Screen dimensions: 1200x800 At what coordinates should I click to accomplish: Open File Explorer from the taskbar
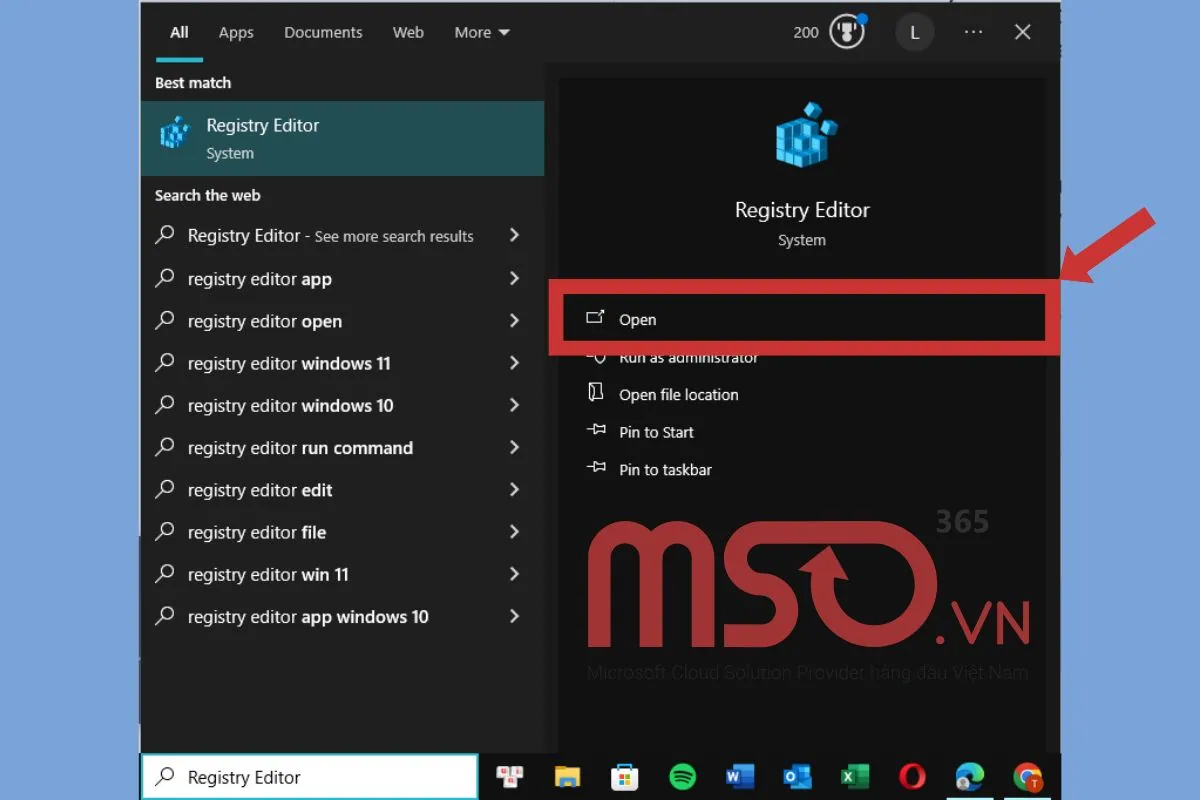coord(567,777)
